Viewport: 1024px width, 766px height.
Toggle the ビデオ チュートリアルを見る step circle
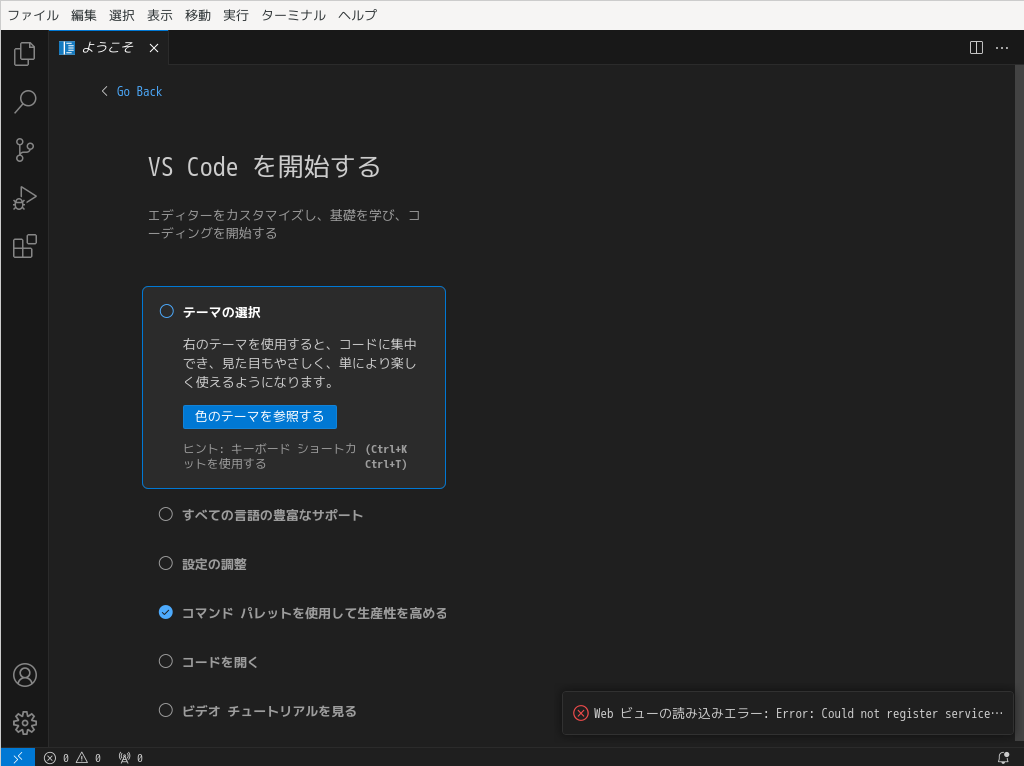(166, 710)
